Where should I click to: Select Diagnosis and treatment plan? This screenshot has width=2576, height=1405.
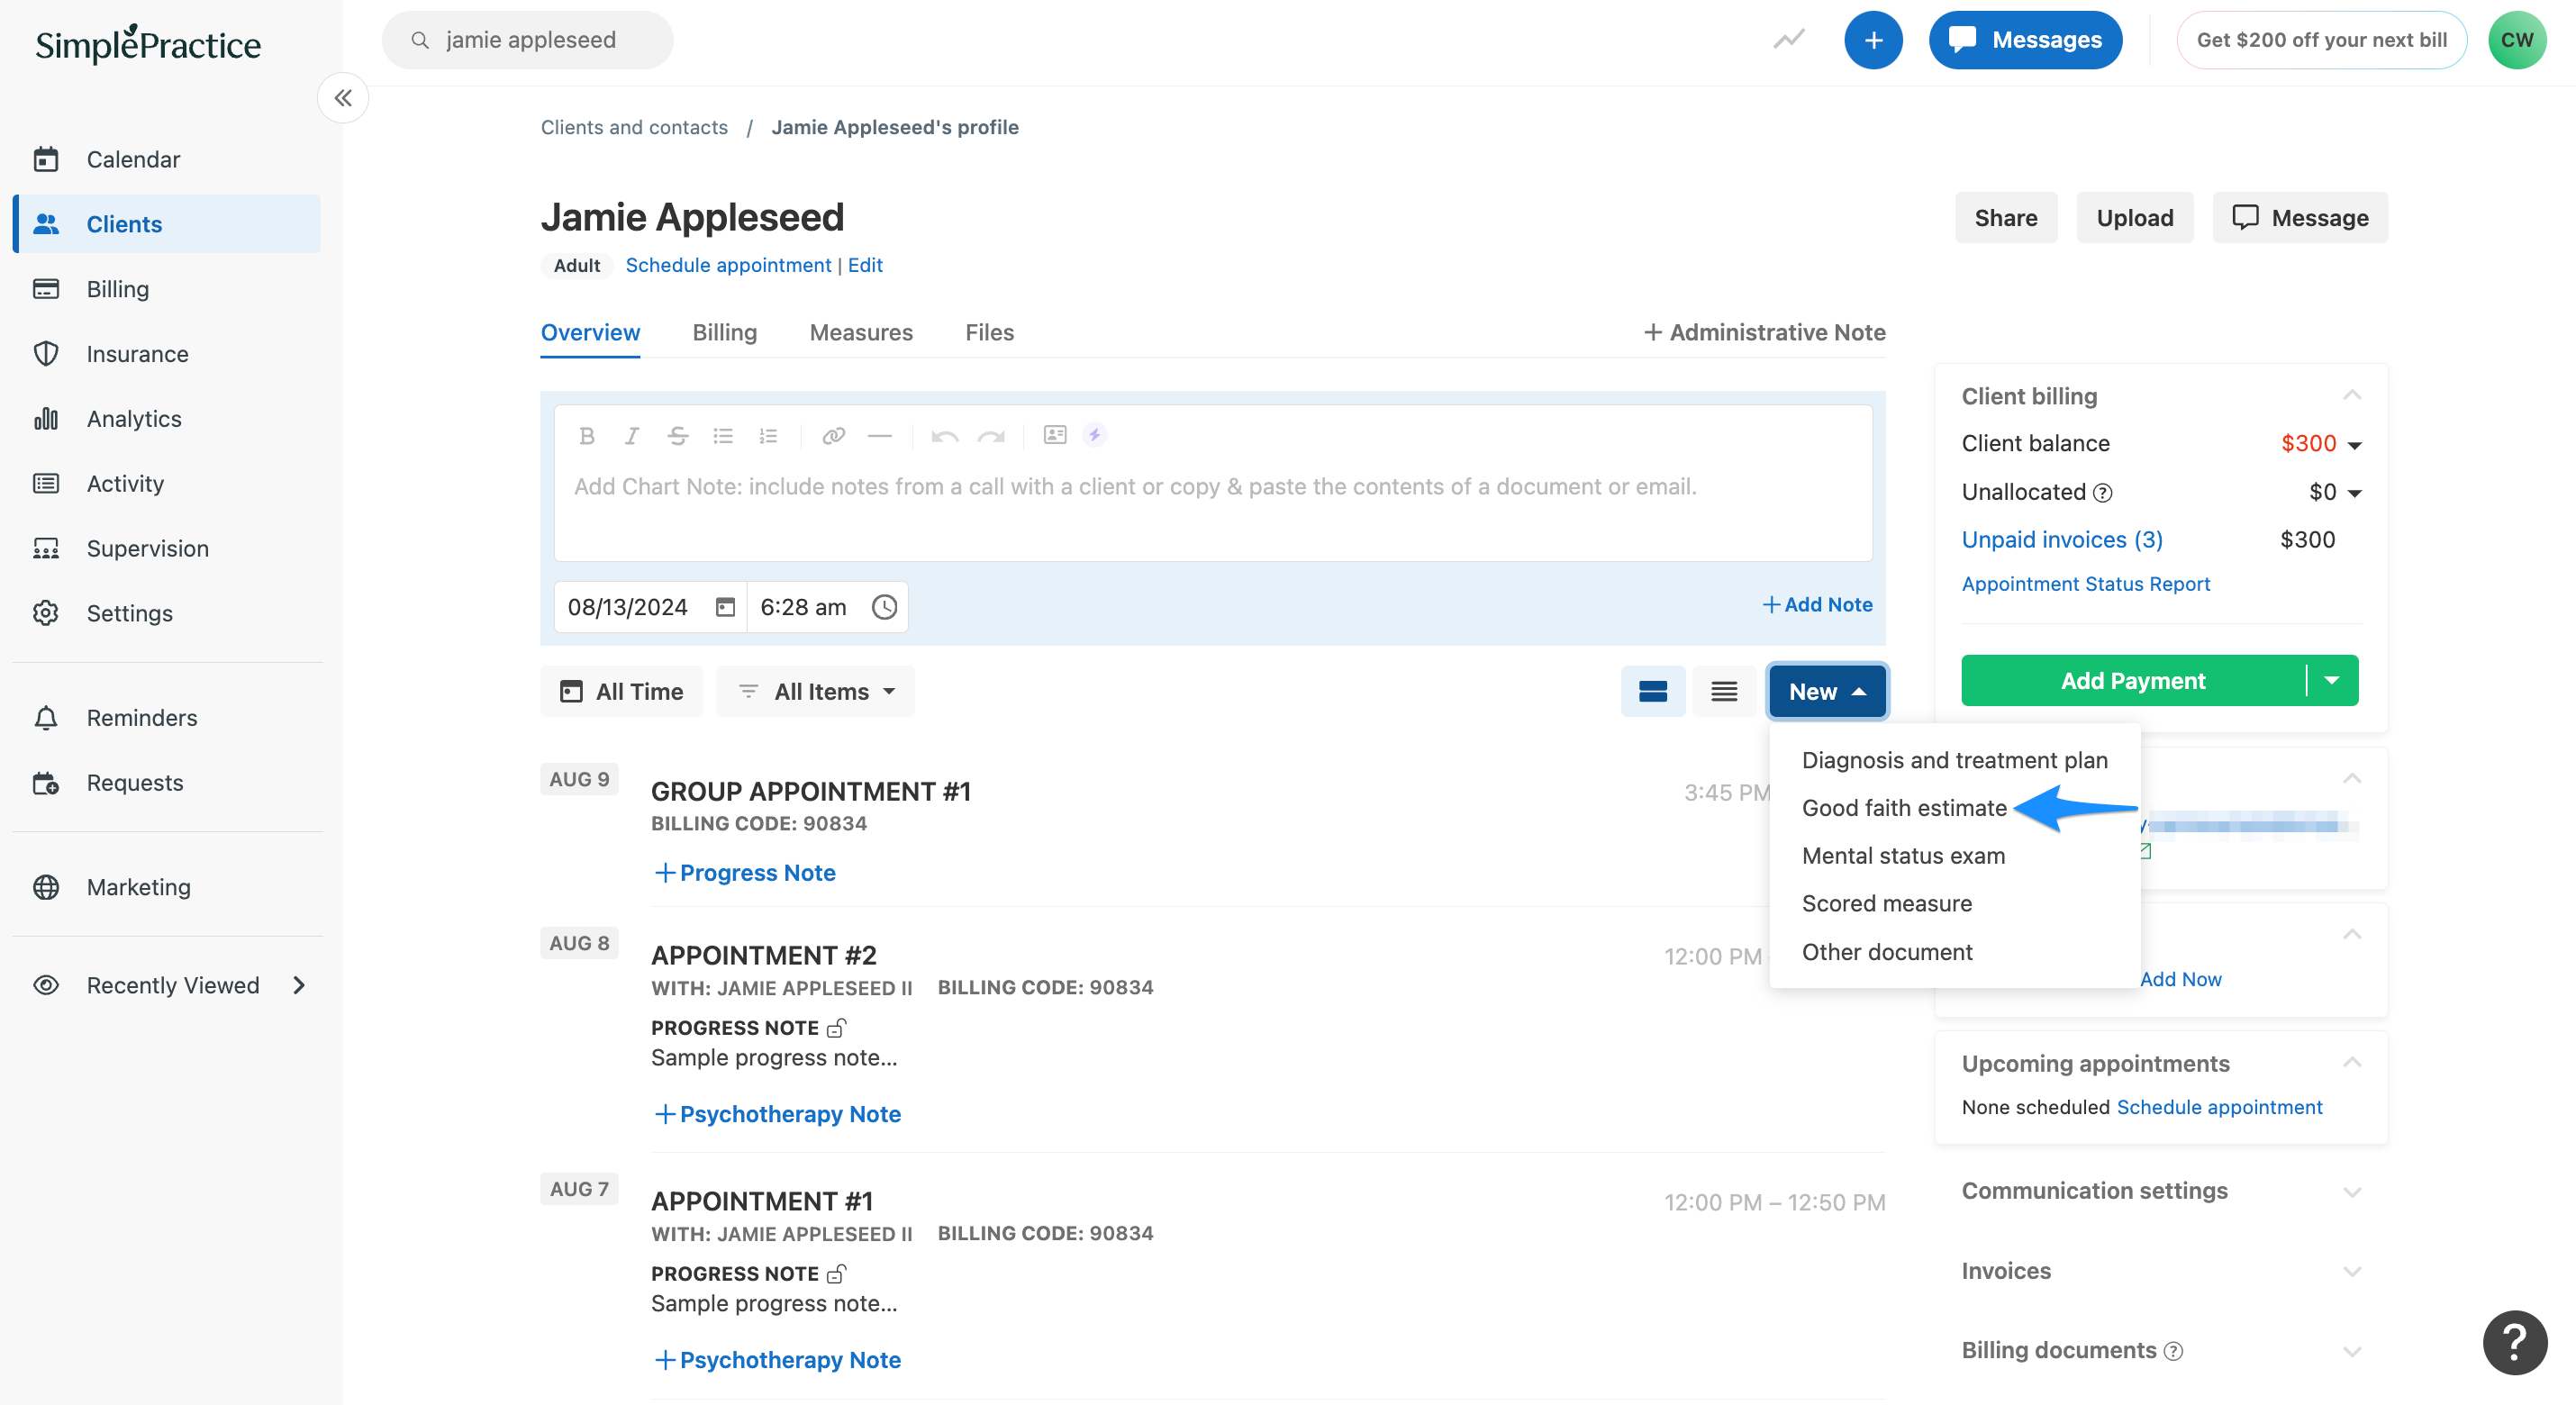1954,760
